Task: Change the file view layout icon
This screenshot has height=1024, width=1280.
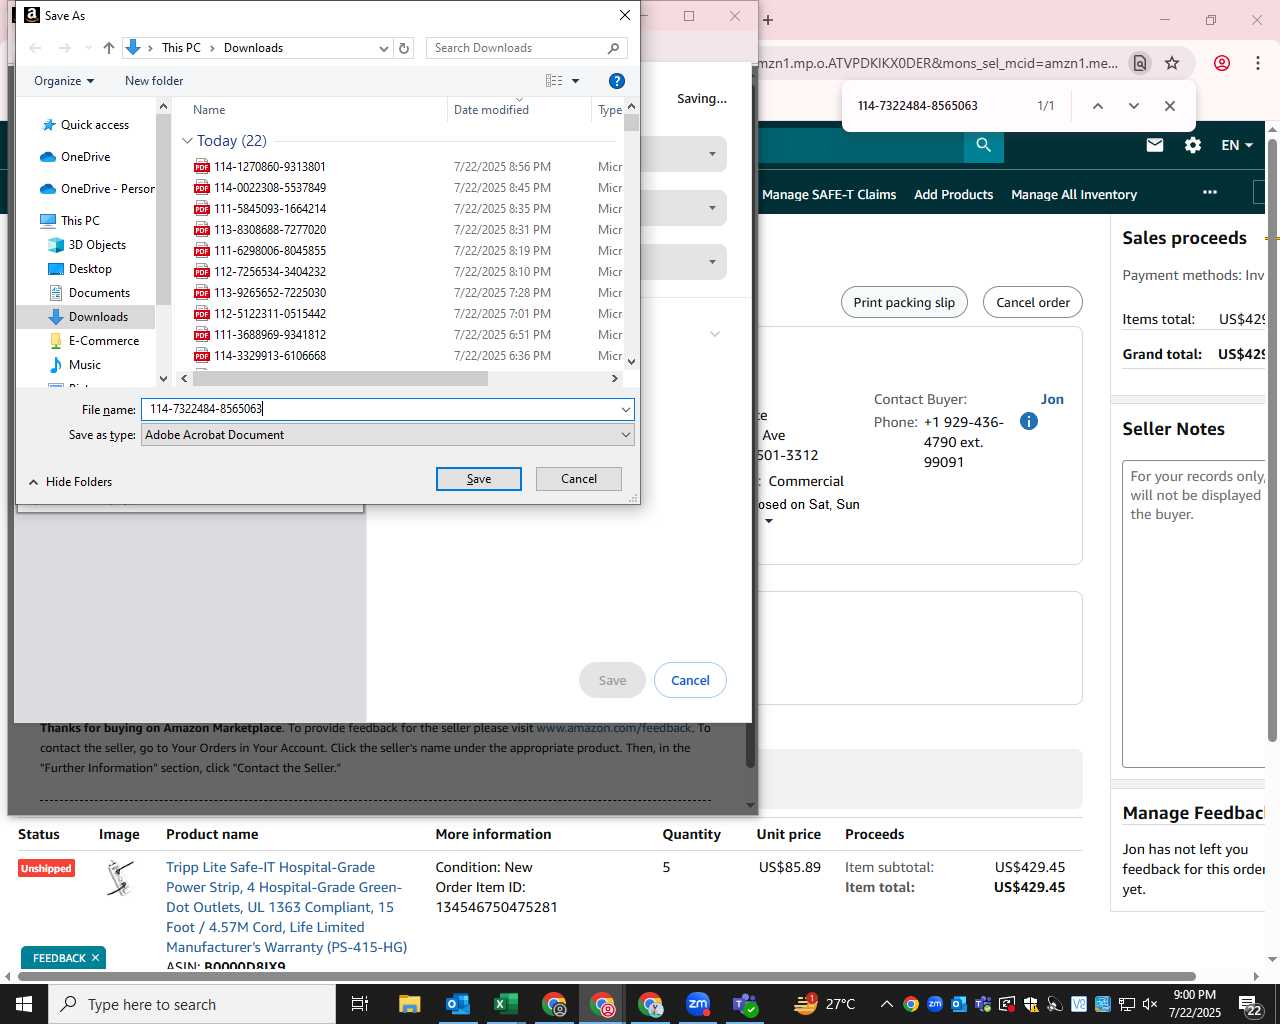Action: [x=554, y=81]
